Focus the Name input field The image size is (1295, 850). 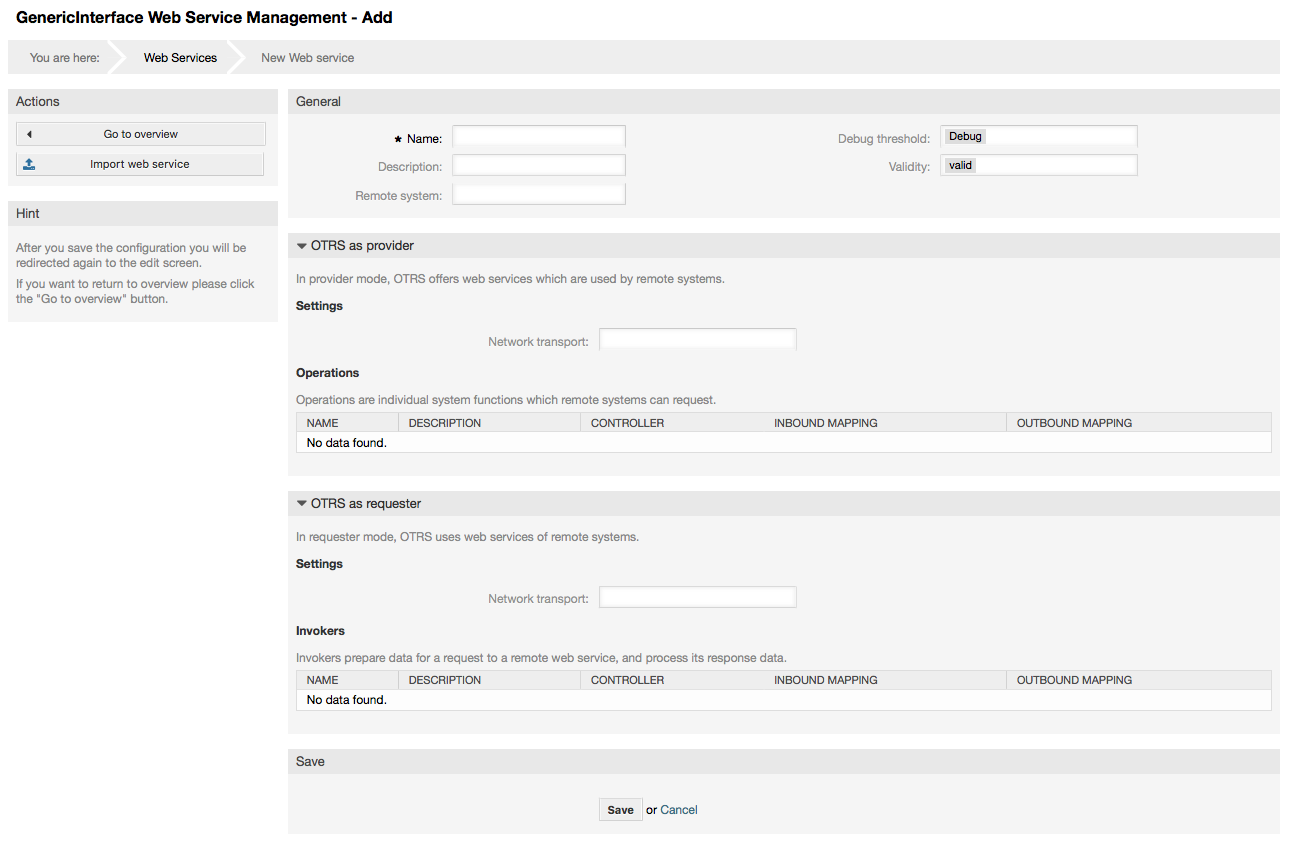[539, 137]
